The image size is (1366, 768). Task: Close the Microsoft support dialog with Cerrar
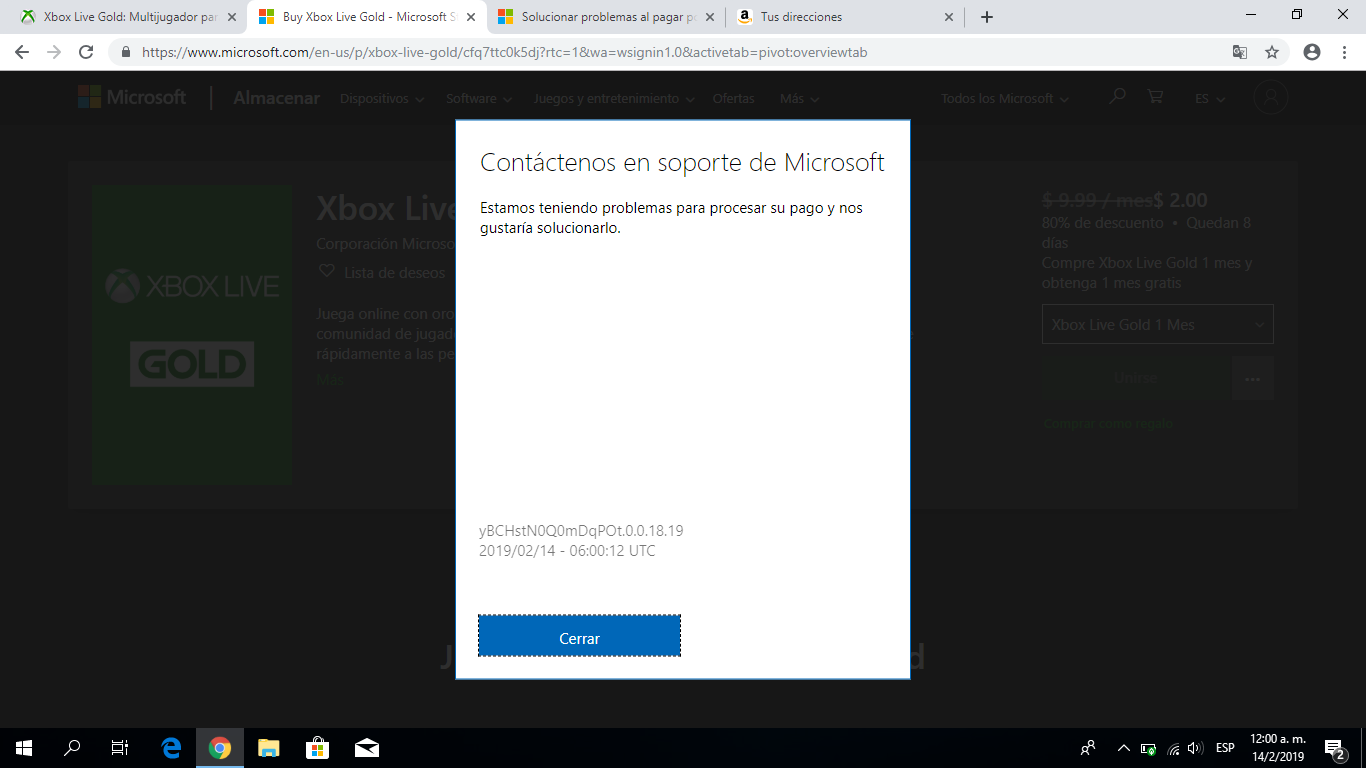579,636
